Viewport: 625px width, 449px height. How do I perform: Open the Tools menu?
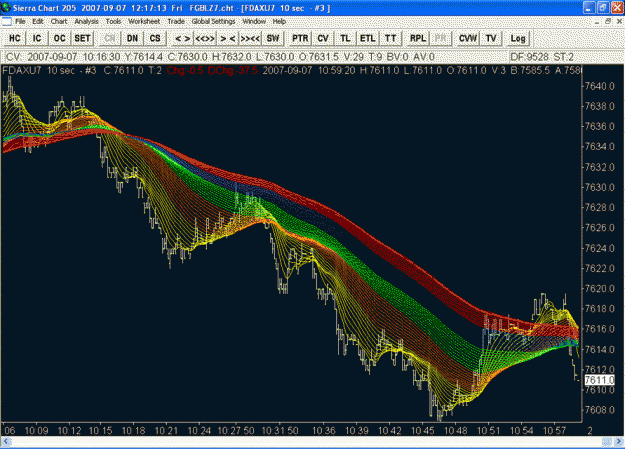pos(113,22)
